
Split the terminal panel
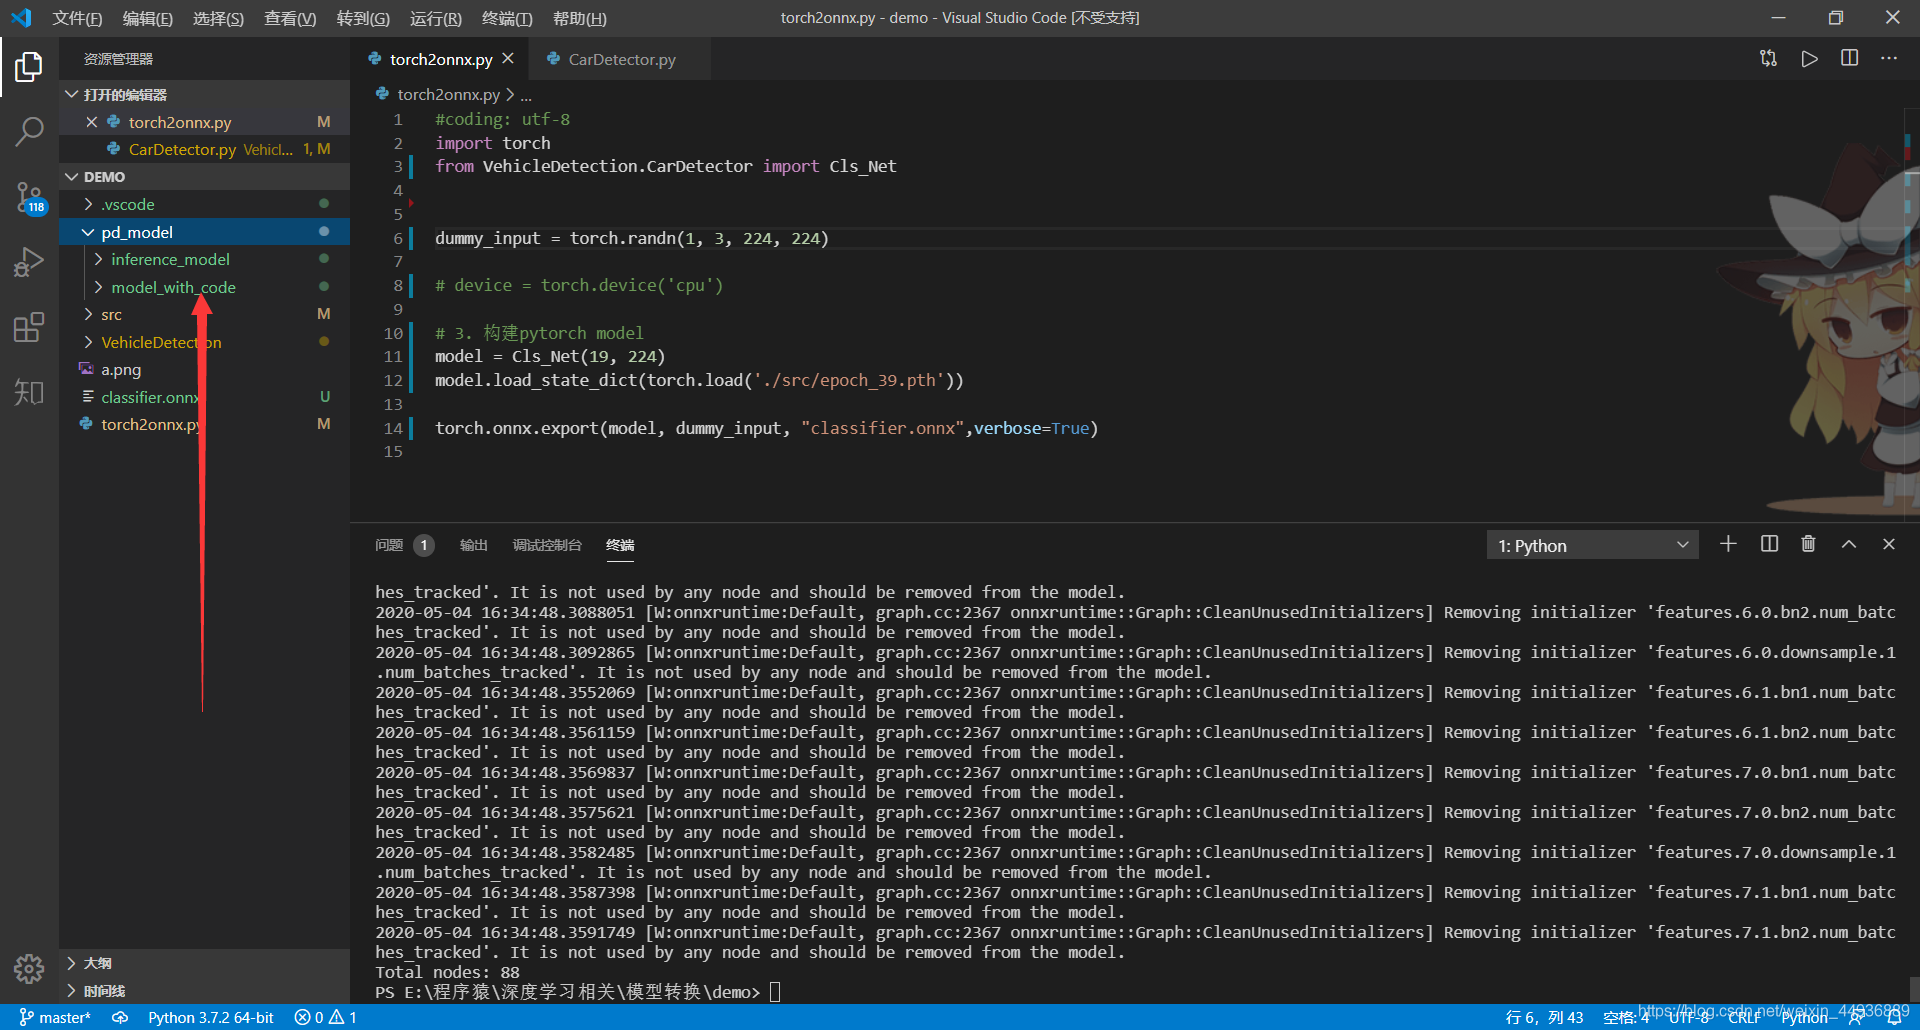pos(1769,544)
